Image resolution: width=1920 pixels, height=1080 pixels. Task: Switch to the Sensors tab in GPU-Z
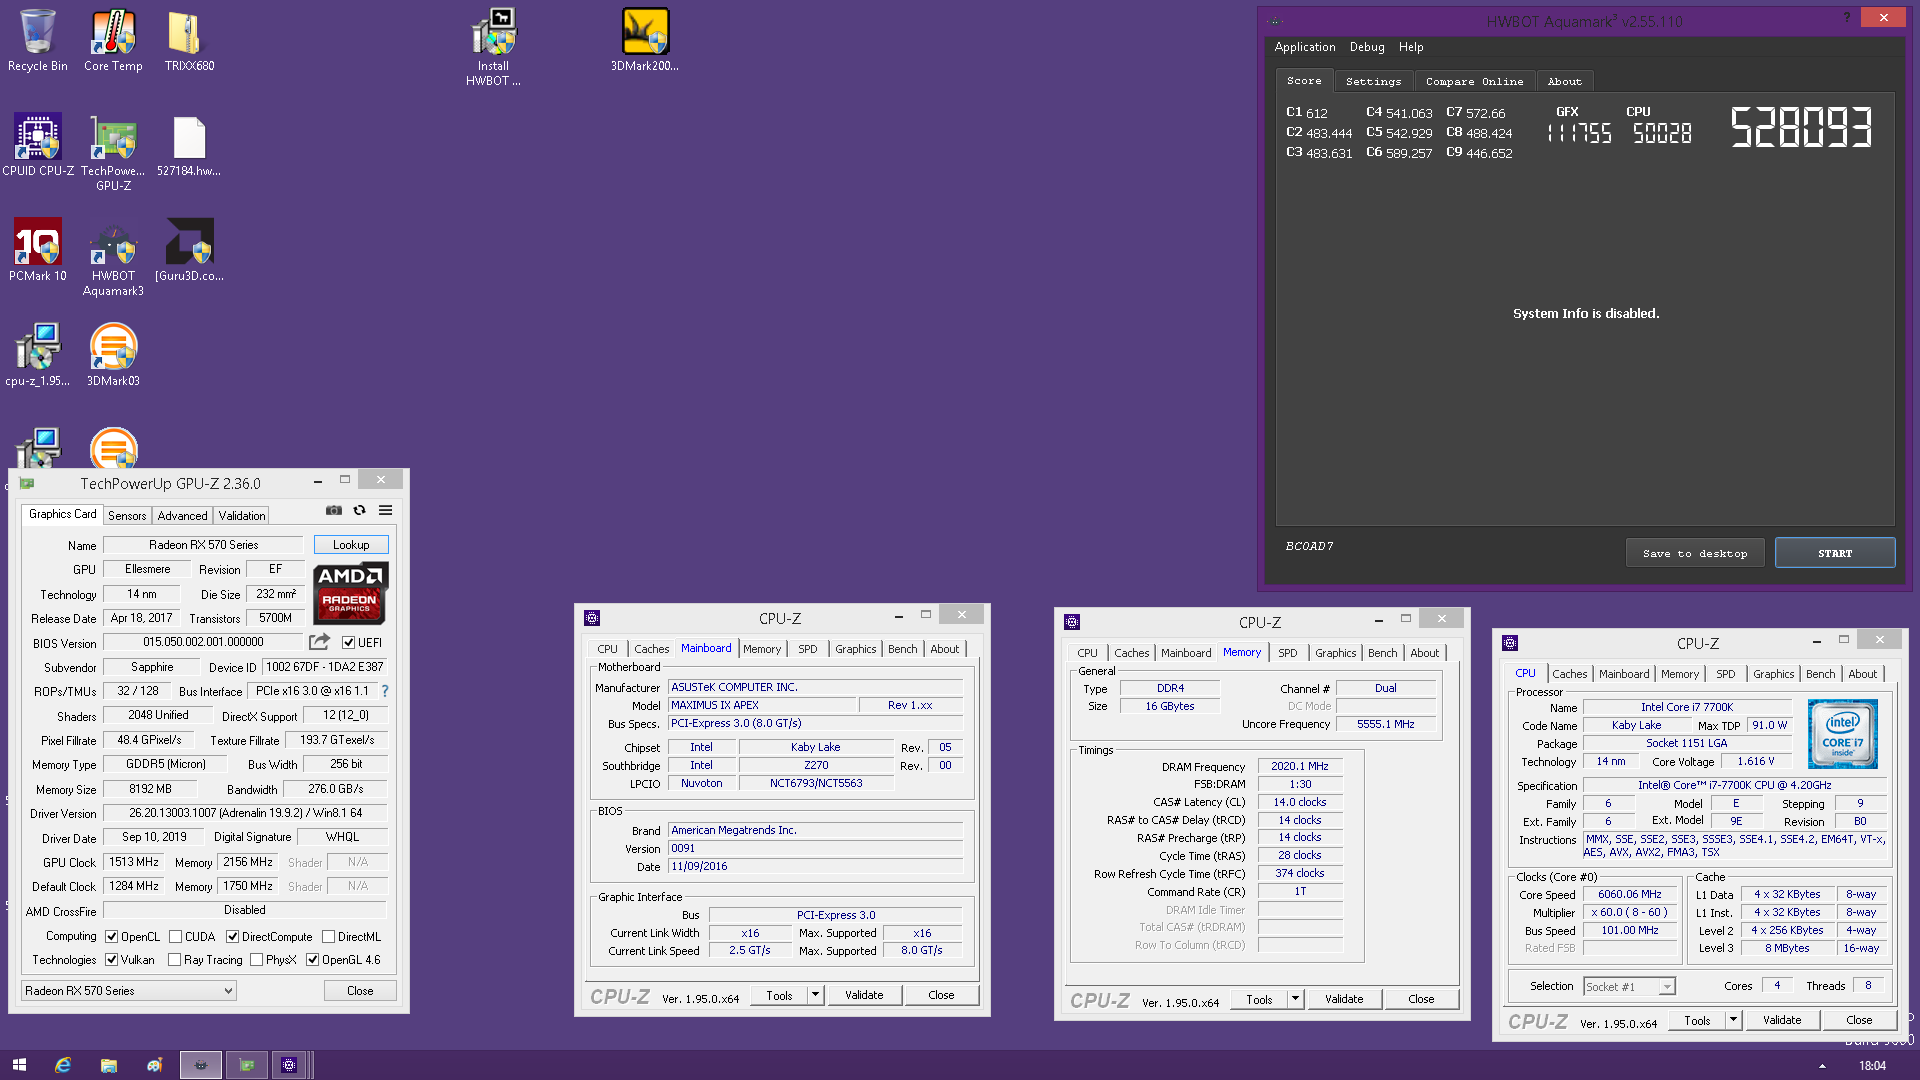(x=127, y=516)
